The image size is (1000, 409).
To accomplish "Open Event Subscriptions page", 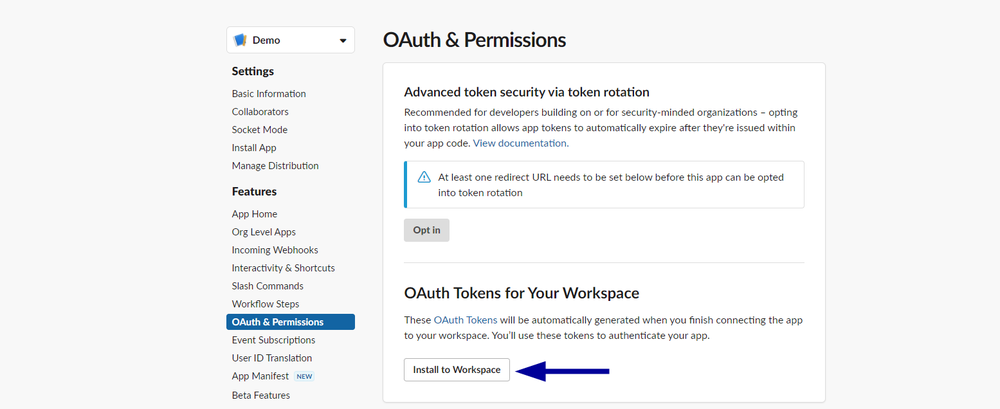I will (x=273, y=340).
